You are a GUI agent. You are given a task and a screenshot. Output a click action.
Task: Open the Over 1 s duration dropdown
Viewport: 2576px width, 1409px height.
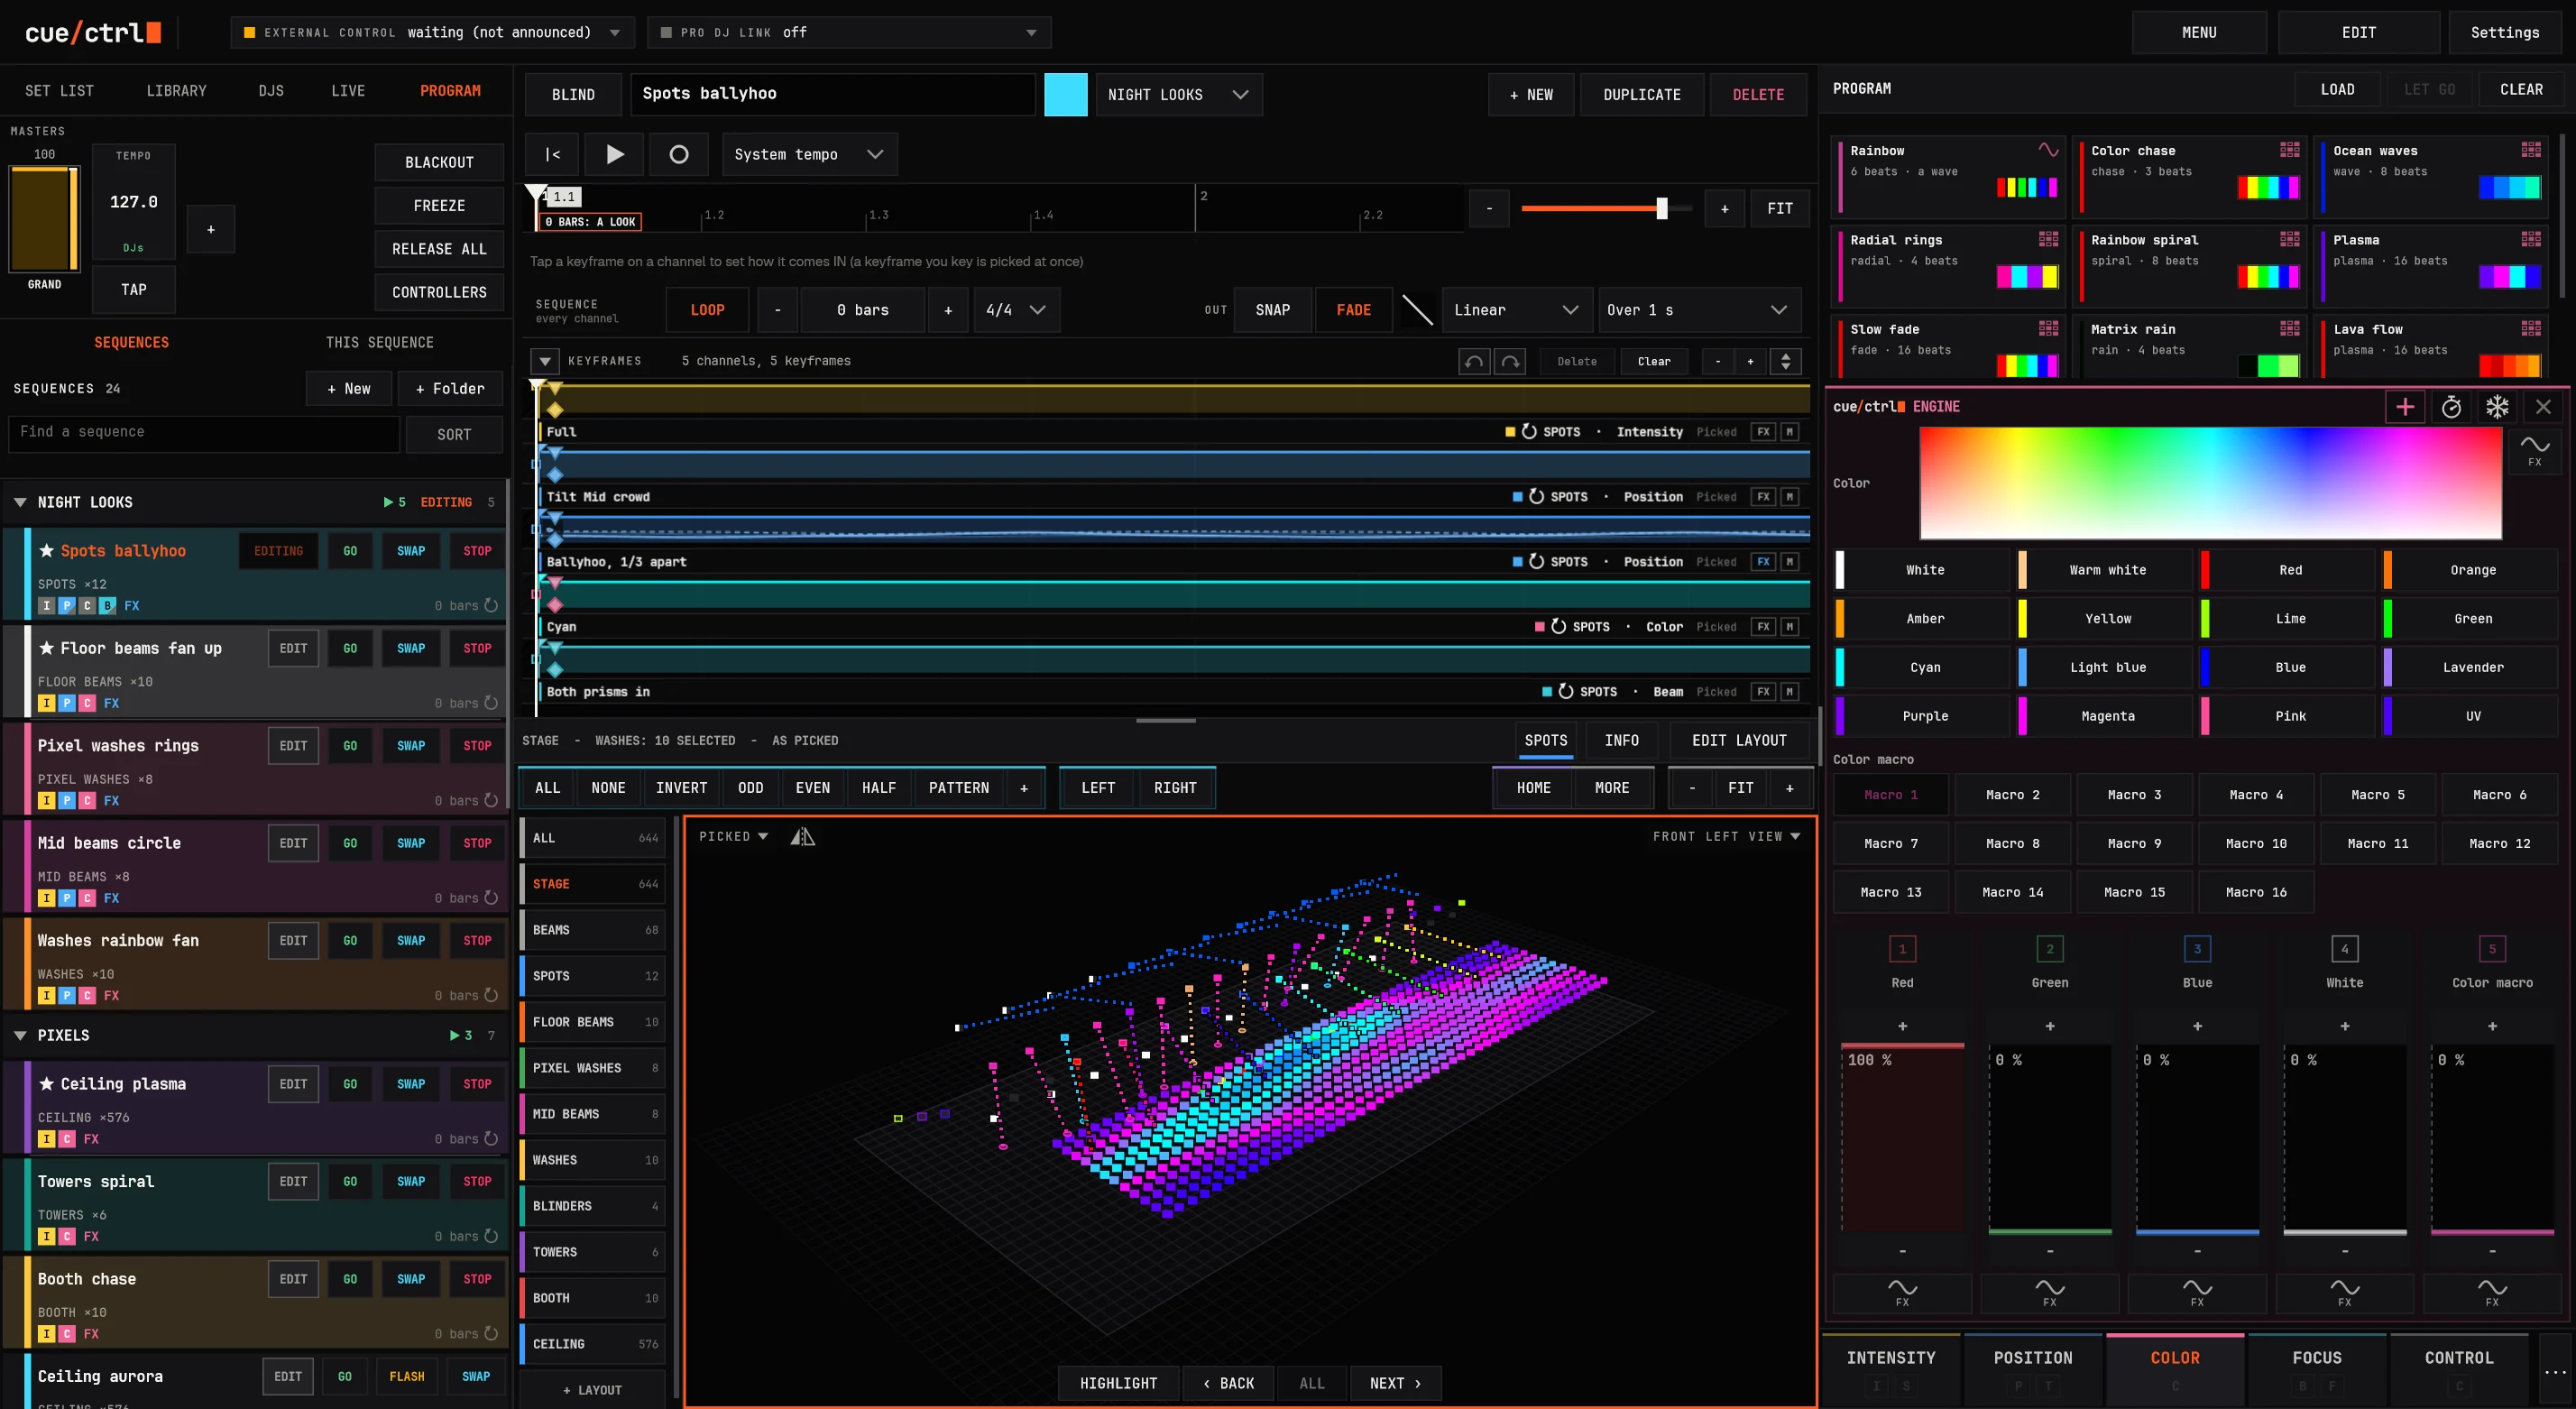pyautogui.click(x=1698, y=310)
